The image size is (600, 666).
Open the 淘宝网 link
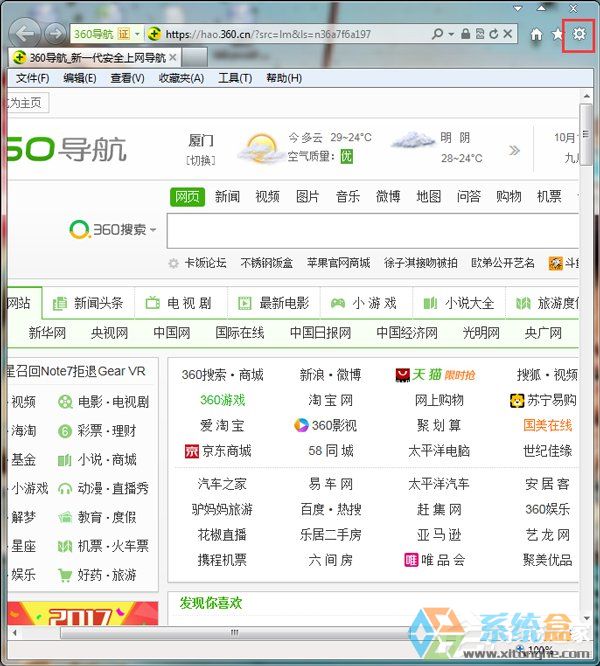click(330, 401)
